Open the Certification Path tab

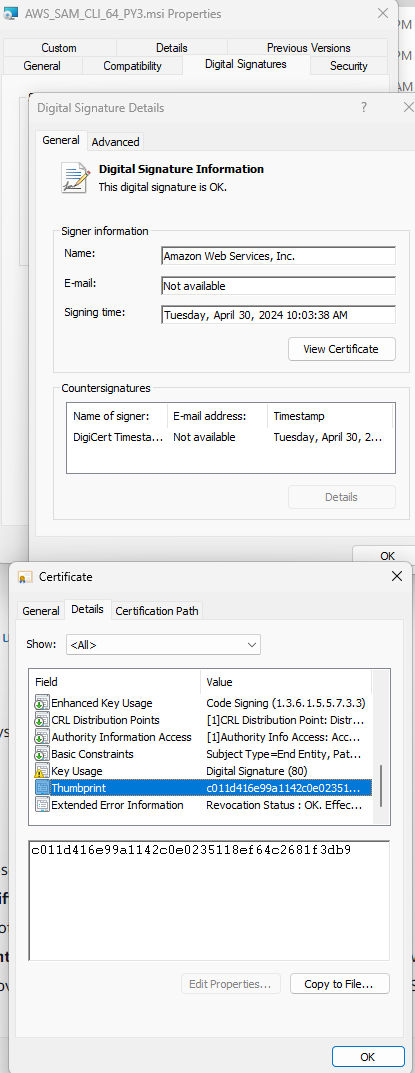pos(157,610)
